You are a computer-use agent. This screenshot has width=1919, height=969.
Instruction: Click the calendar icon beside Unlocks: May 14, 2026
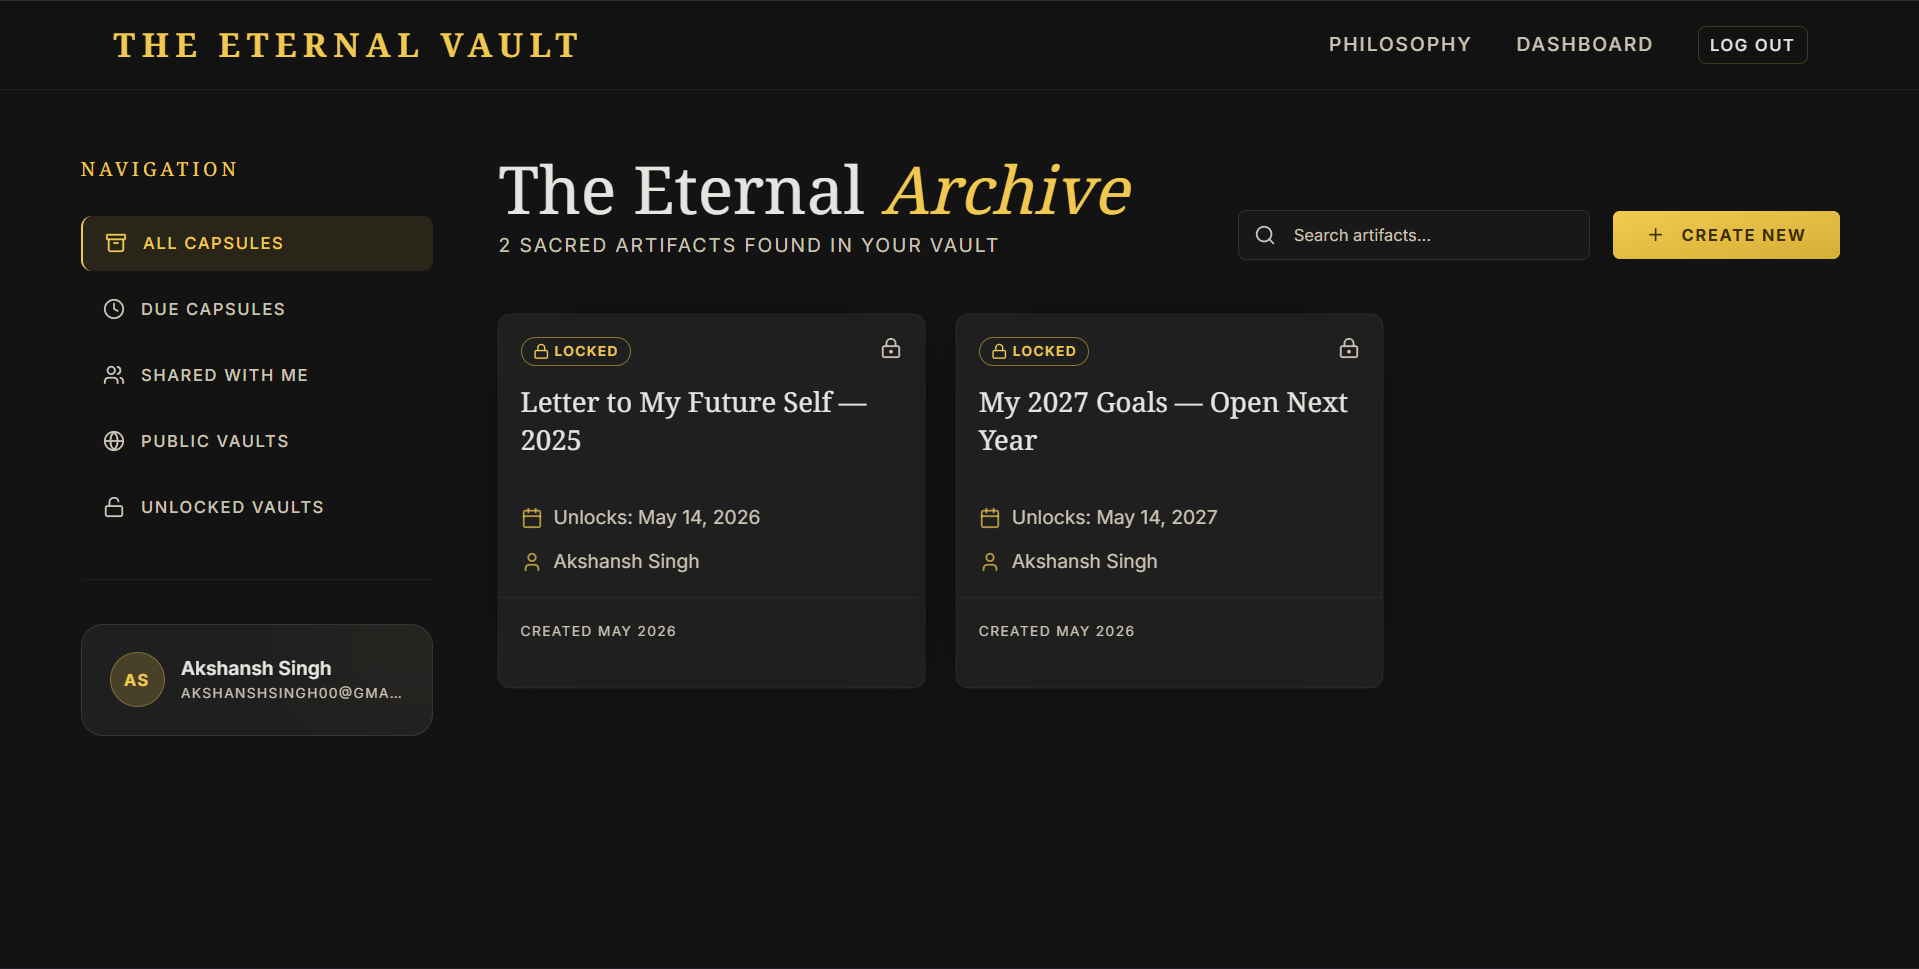tap(532, 518)
